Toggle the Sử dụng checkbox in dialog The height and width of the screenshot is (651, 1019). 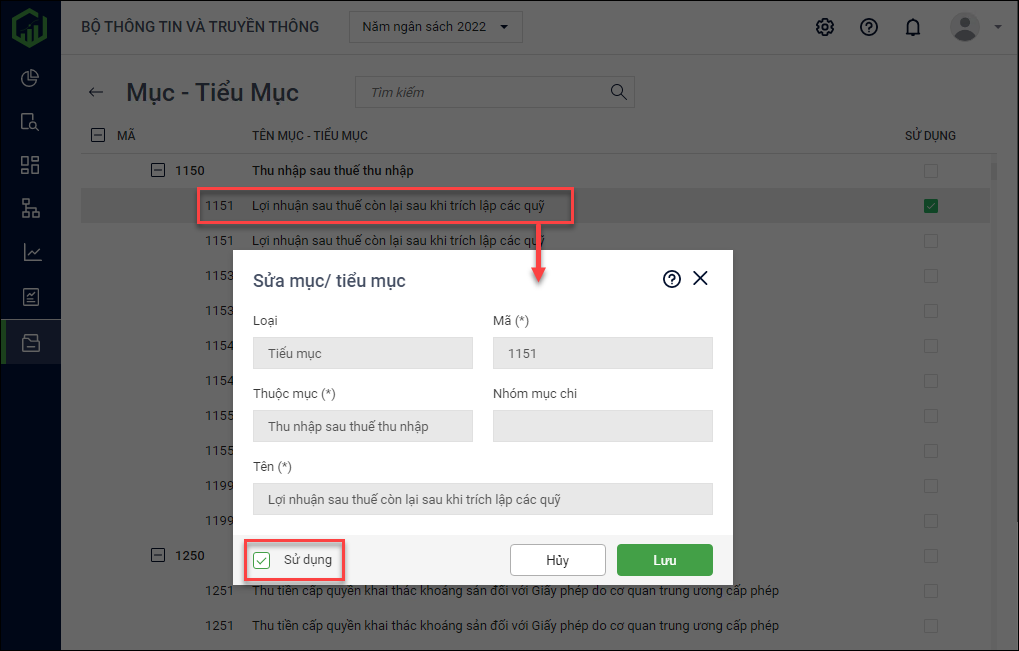262,561
